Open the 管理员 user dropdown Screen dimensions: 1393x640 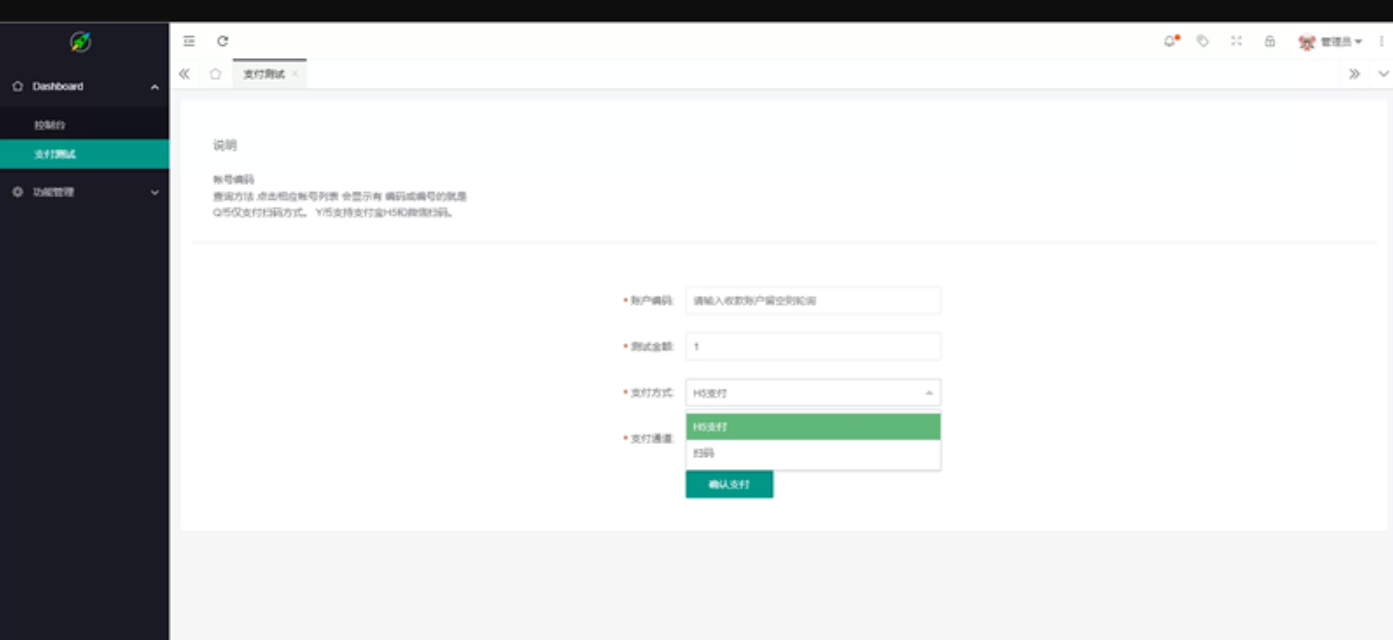click(x=1331, y=42)
